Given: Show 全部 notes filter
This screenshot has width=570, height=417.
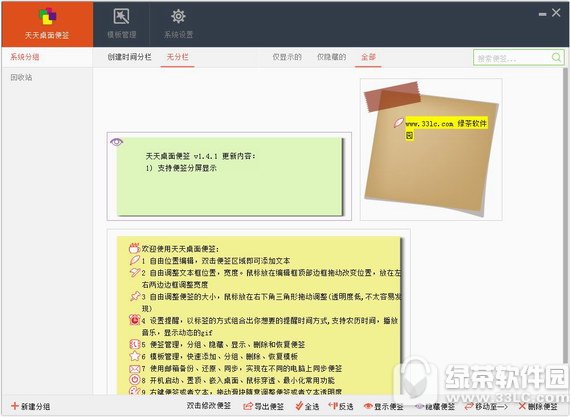Looking at the screenshot, I should pos(368,57).
